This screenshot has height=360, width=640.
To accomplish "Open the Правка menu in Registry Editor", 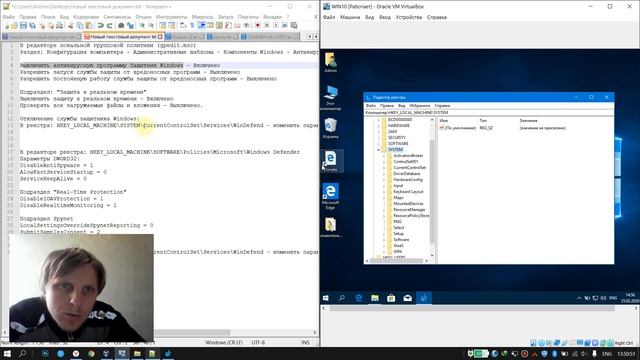I will [387, 106].
